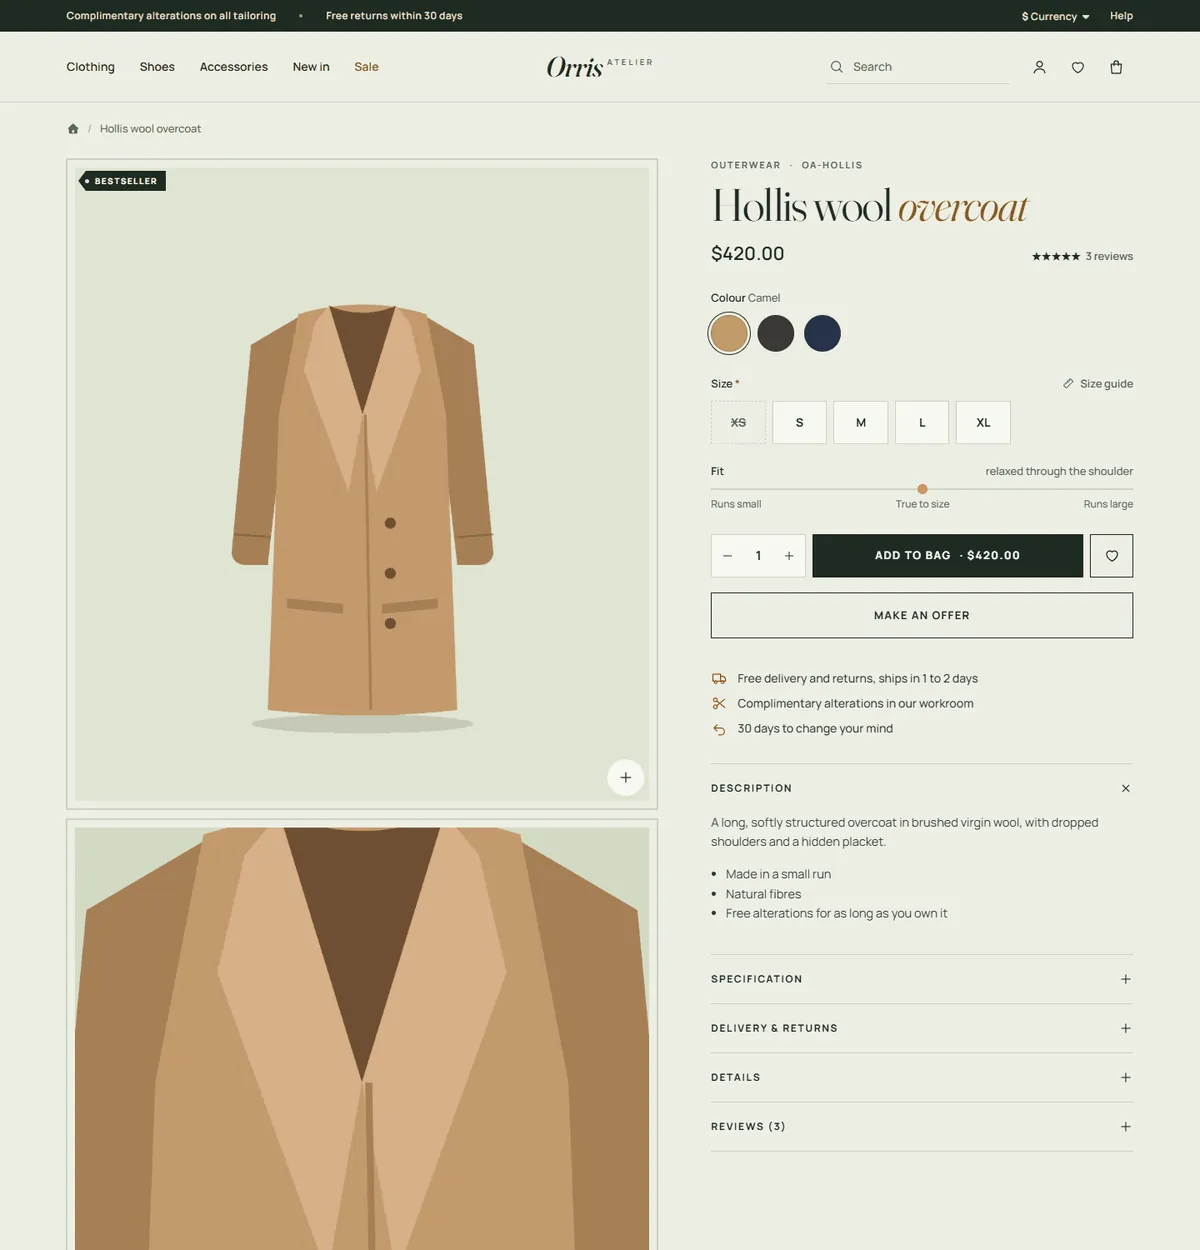Select size XS

point(738,422)
